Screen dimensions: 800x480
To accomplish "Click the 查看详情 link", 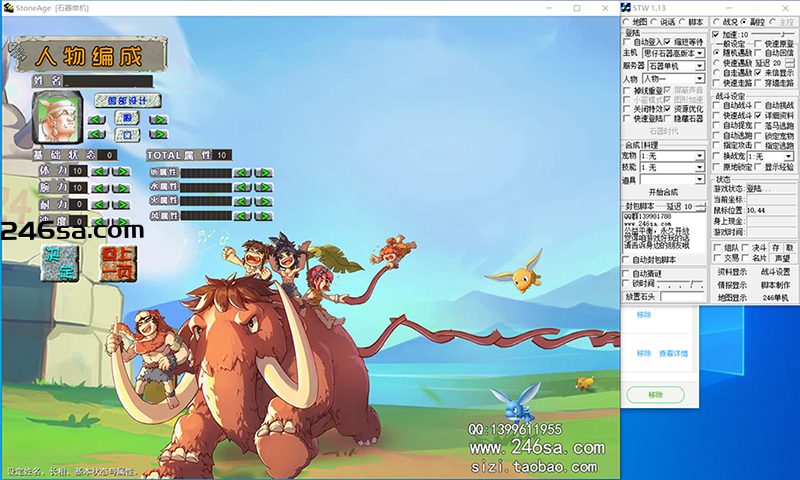I will 673,353.
